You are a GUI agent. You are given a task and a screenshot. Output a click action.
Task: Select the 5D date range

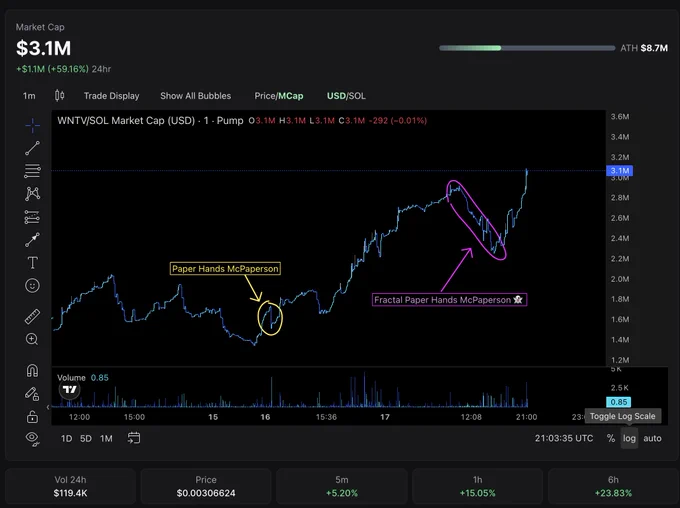click(x=86, y=439)
